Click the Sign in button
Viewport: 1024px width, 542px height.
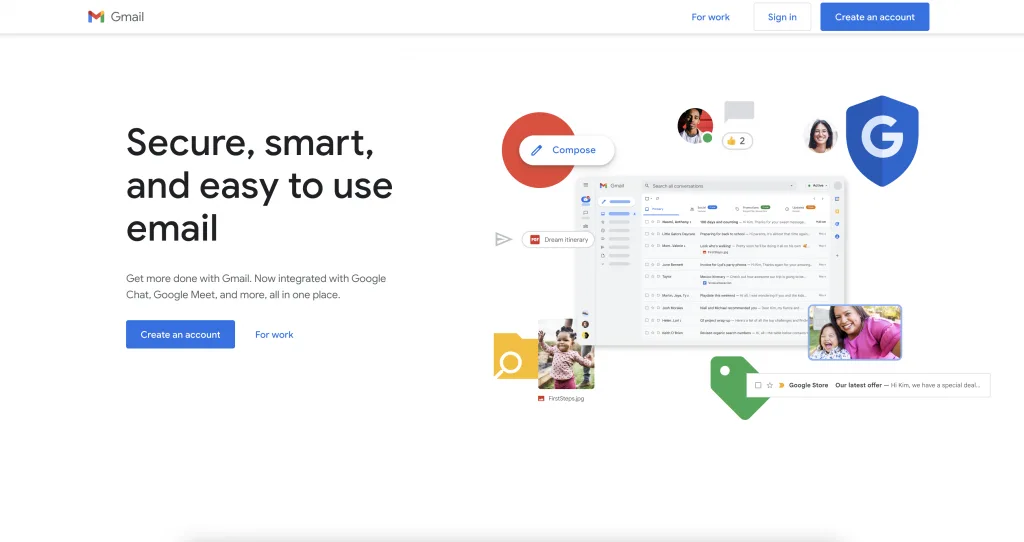tap(782, 17)
